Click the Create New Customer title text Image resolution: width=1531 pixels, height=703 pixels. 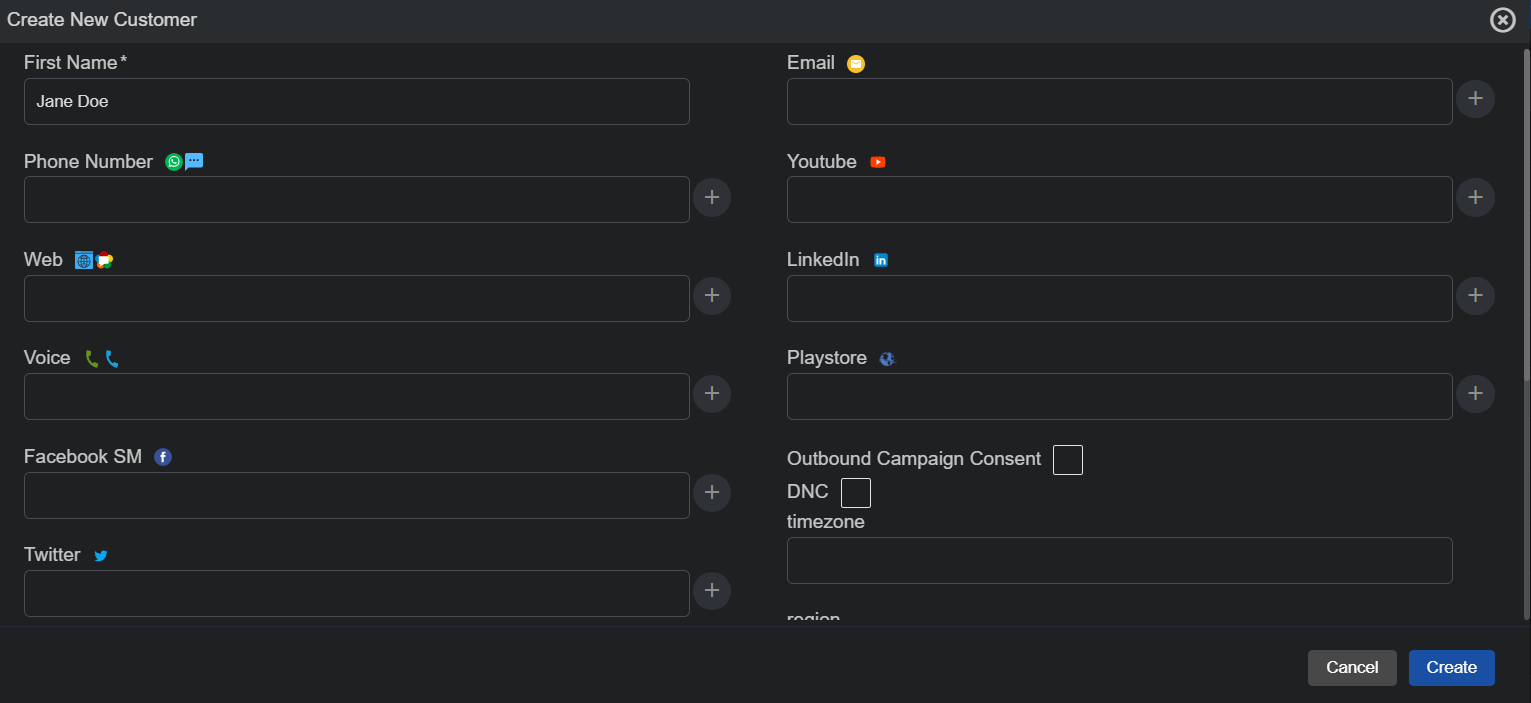102,20
